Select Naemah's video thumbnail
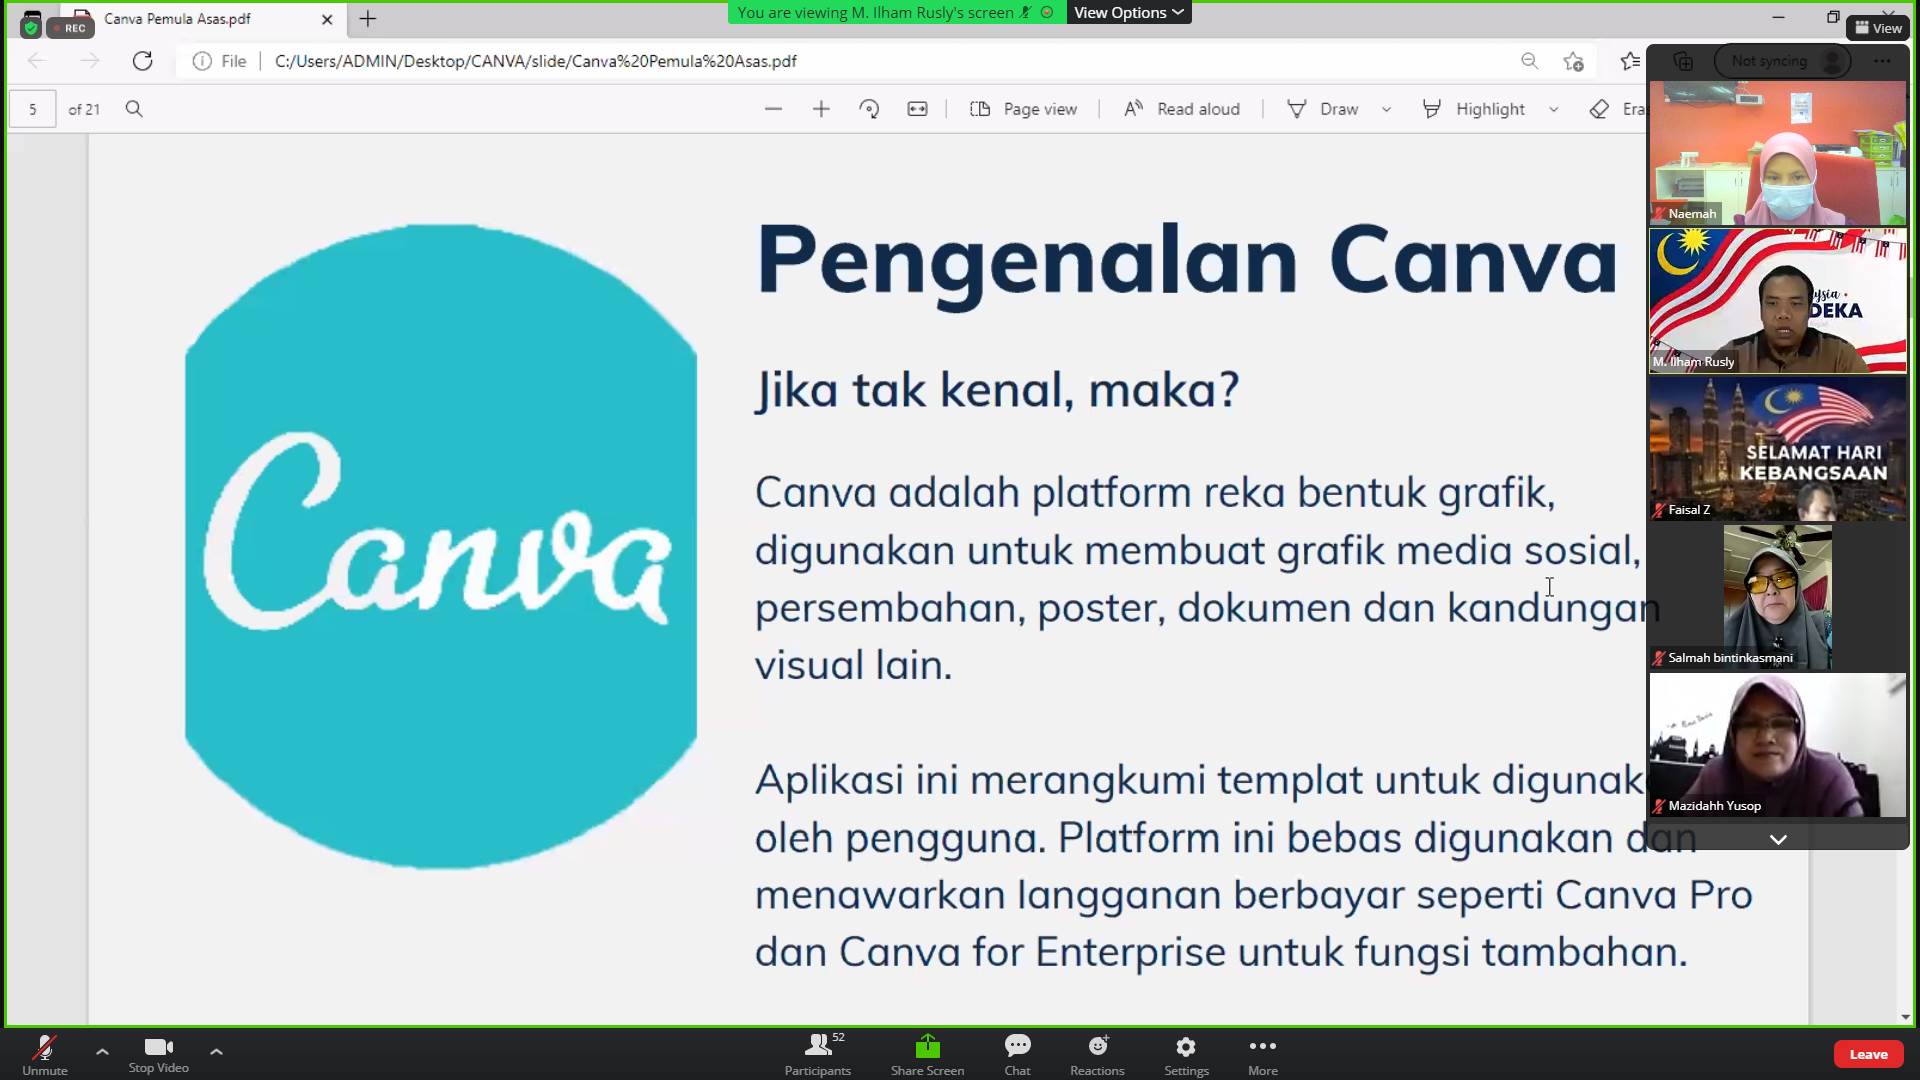The height and width of the screenshot is (1080, 1920). coord(1778,153)
